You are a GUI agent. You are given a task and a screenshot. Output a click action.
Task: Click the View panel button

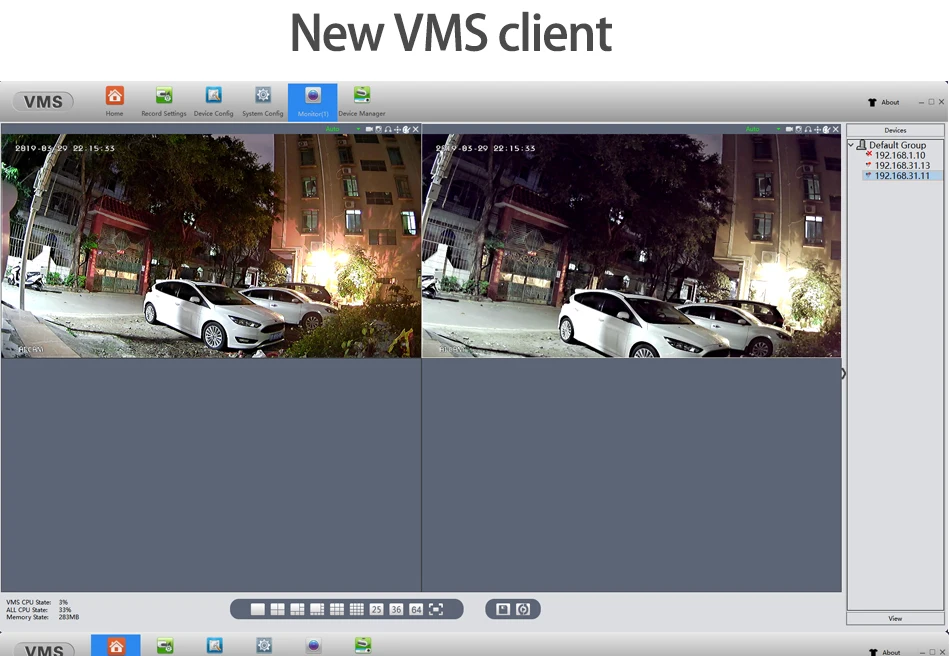(x=895, y=618)
